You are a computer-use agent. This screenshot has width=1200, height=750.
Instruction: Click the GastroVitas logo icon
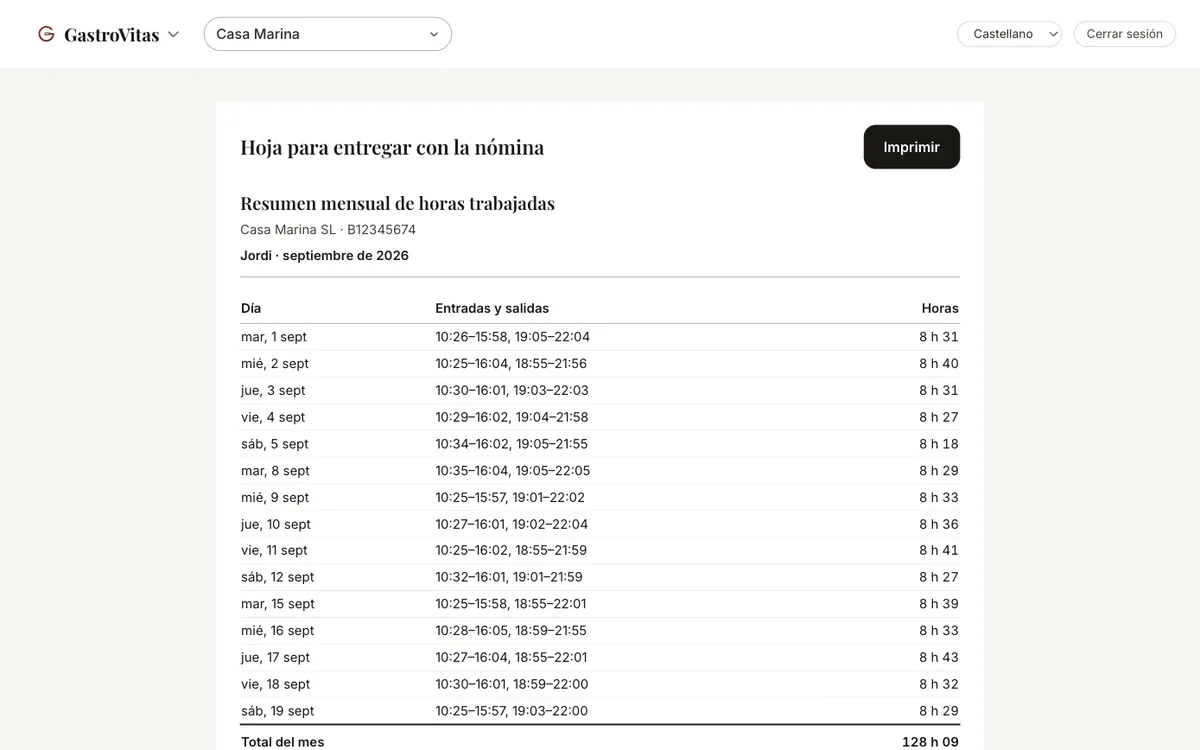pos(46,34)
